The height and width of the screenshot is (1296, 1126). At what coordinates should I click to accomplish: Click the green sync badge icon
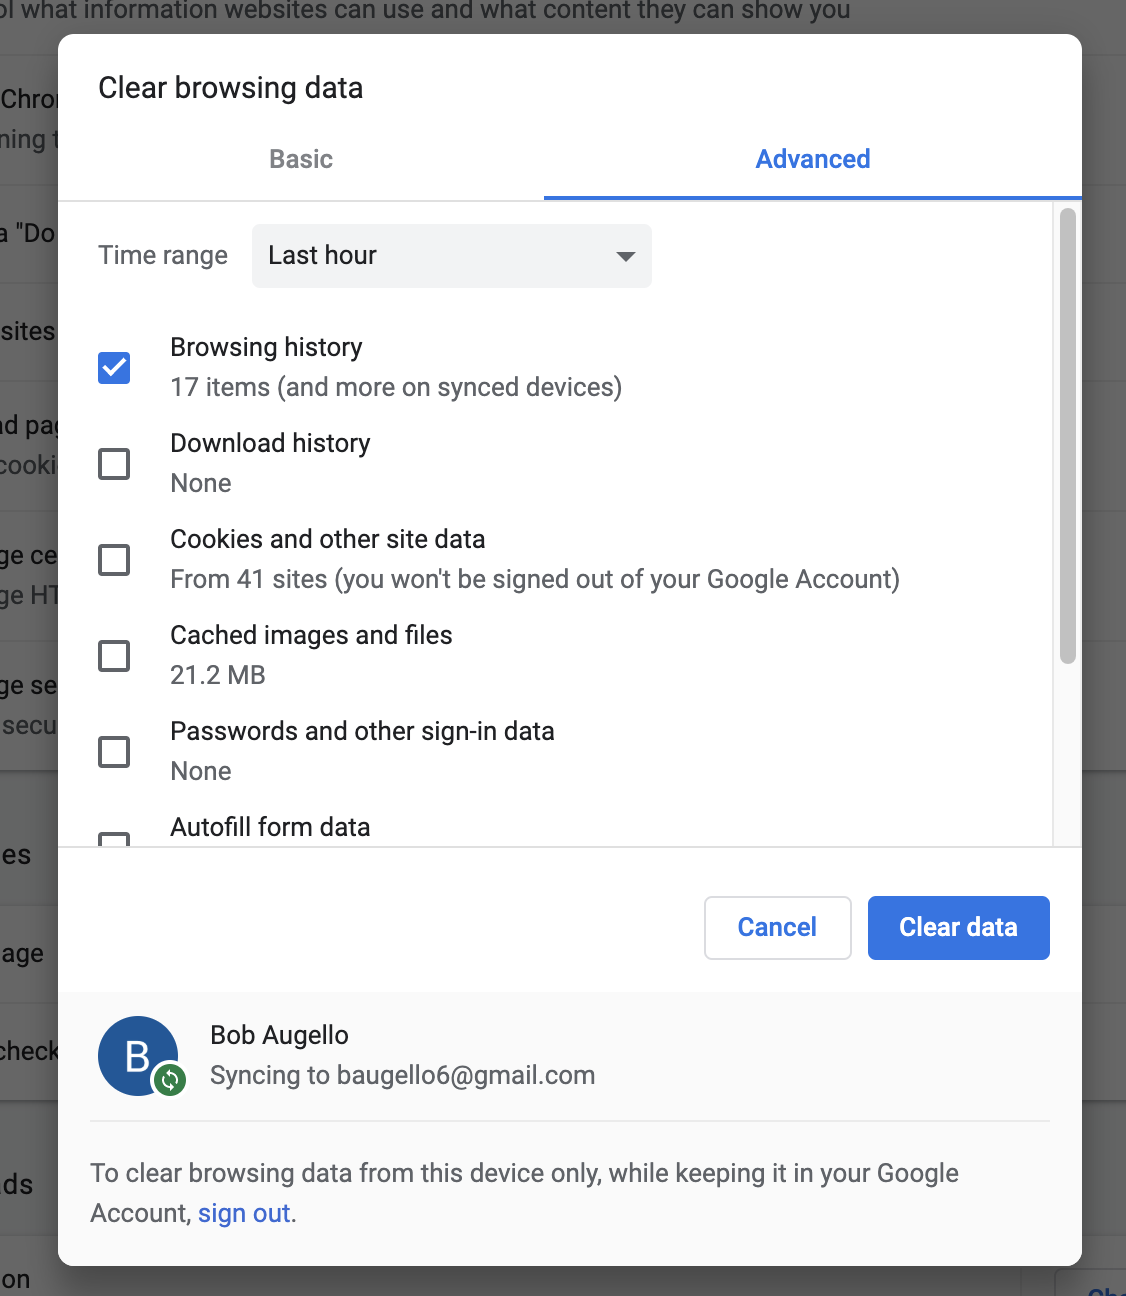pos(170,1079)
